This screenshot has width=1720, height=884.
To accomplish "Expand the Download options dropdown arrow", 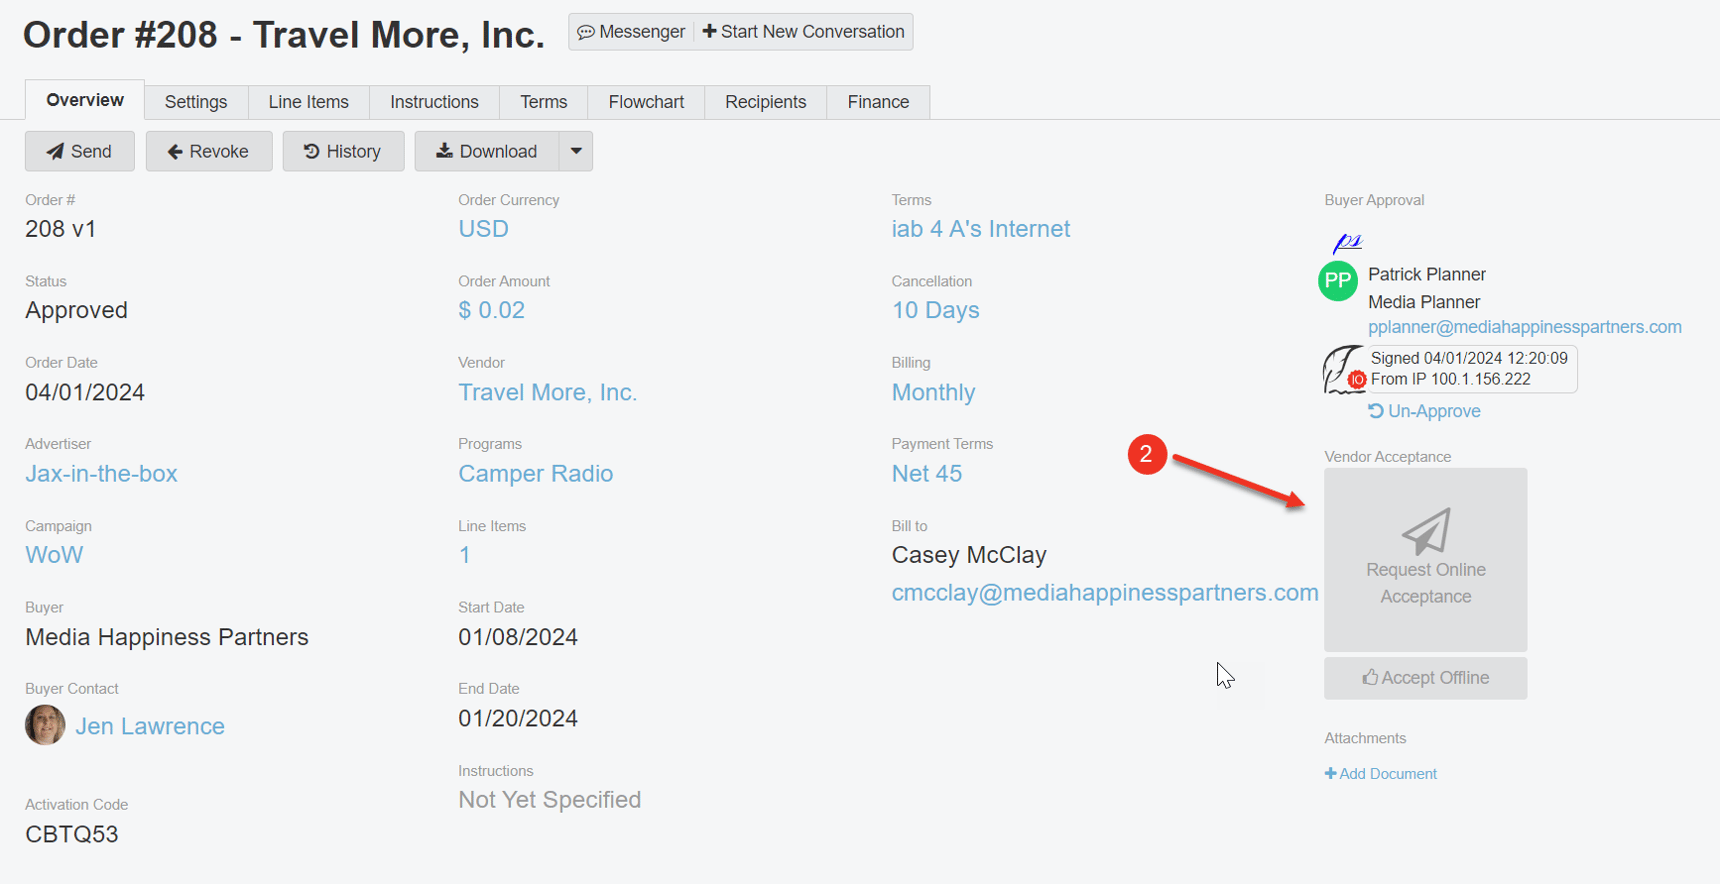I will coord(576,151).
